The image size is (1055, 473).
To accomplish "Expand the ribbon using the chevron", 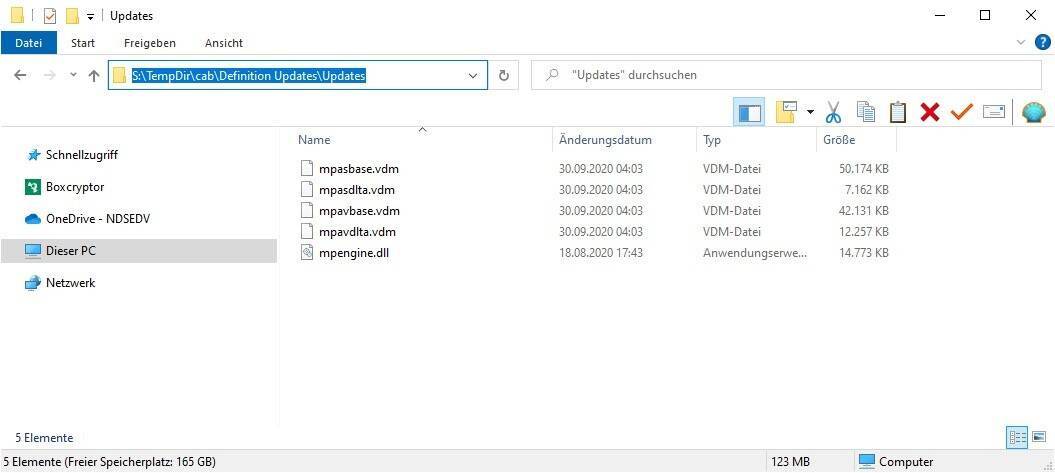I will tap(1021, 43).
